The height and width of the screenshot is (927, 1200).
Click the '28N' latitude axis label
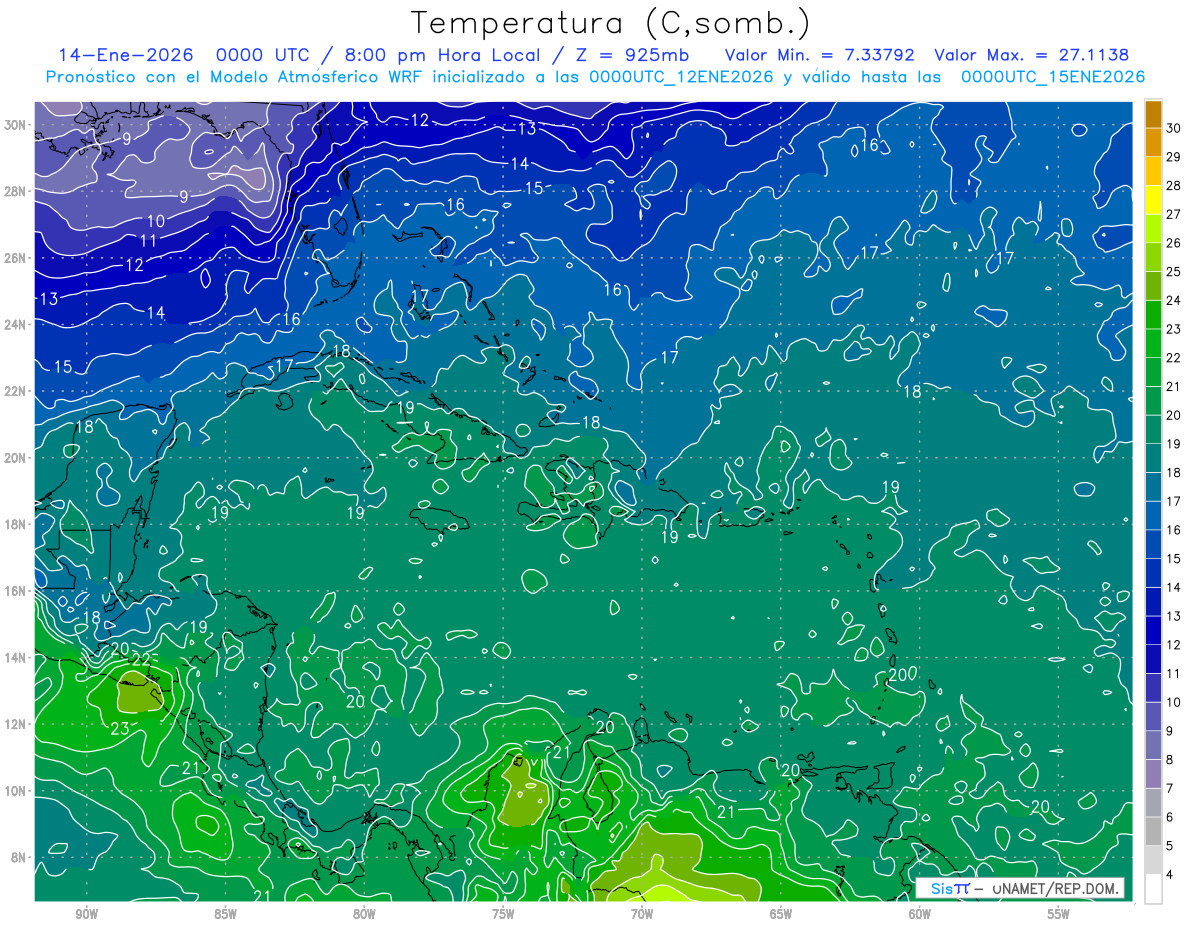tap(15, 191)
